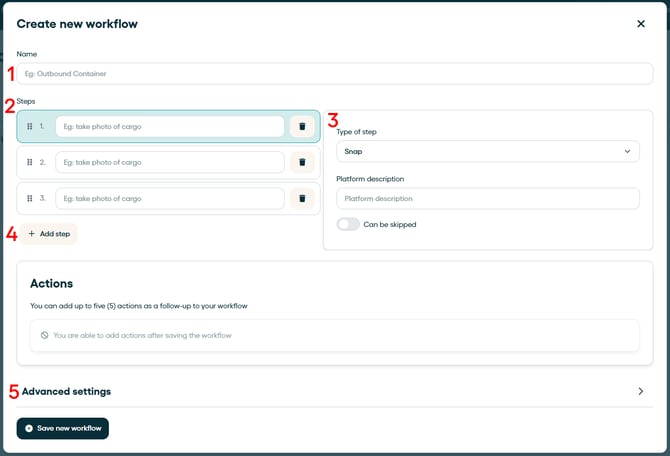The width and height of the screenshot is (670, 456).
Task: Click the drag handle of step 3
Action: pos(30,198)
